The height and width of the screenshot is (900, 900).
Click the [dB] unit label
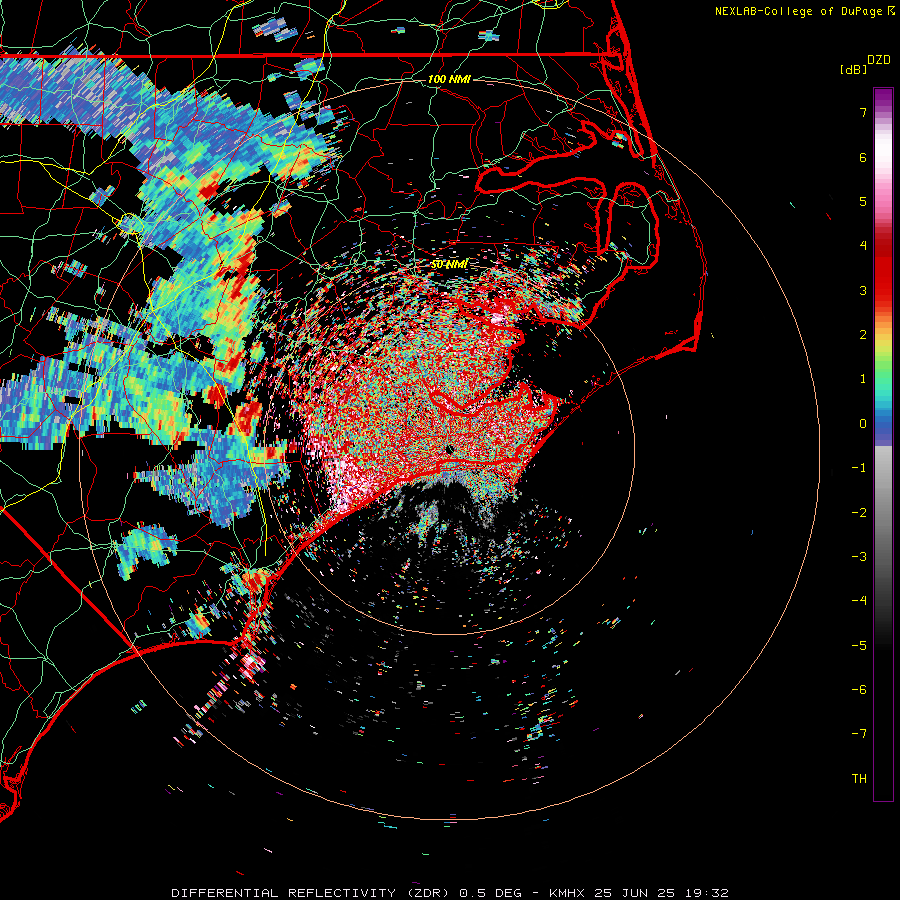(x=853, y=69)
